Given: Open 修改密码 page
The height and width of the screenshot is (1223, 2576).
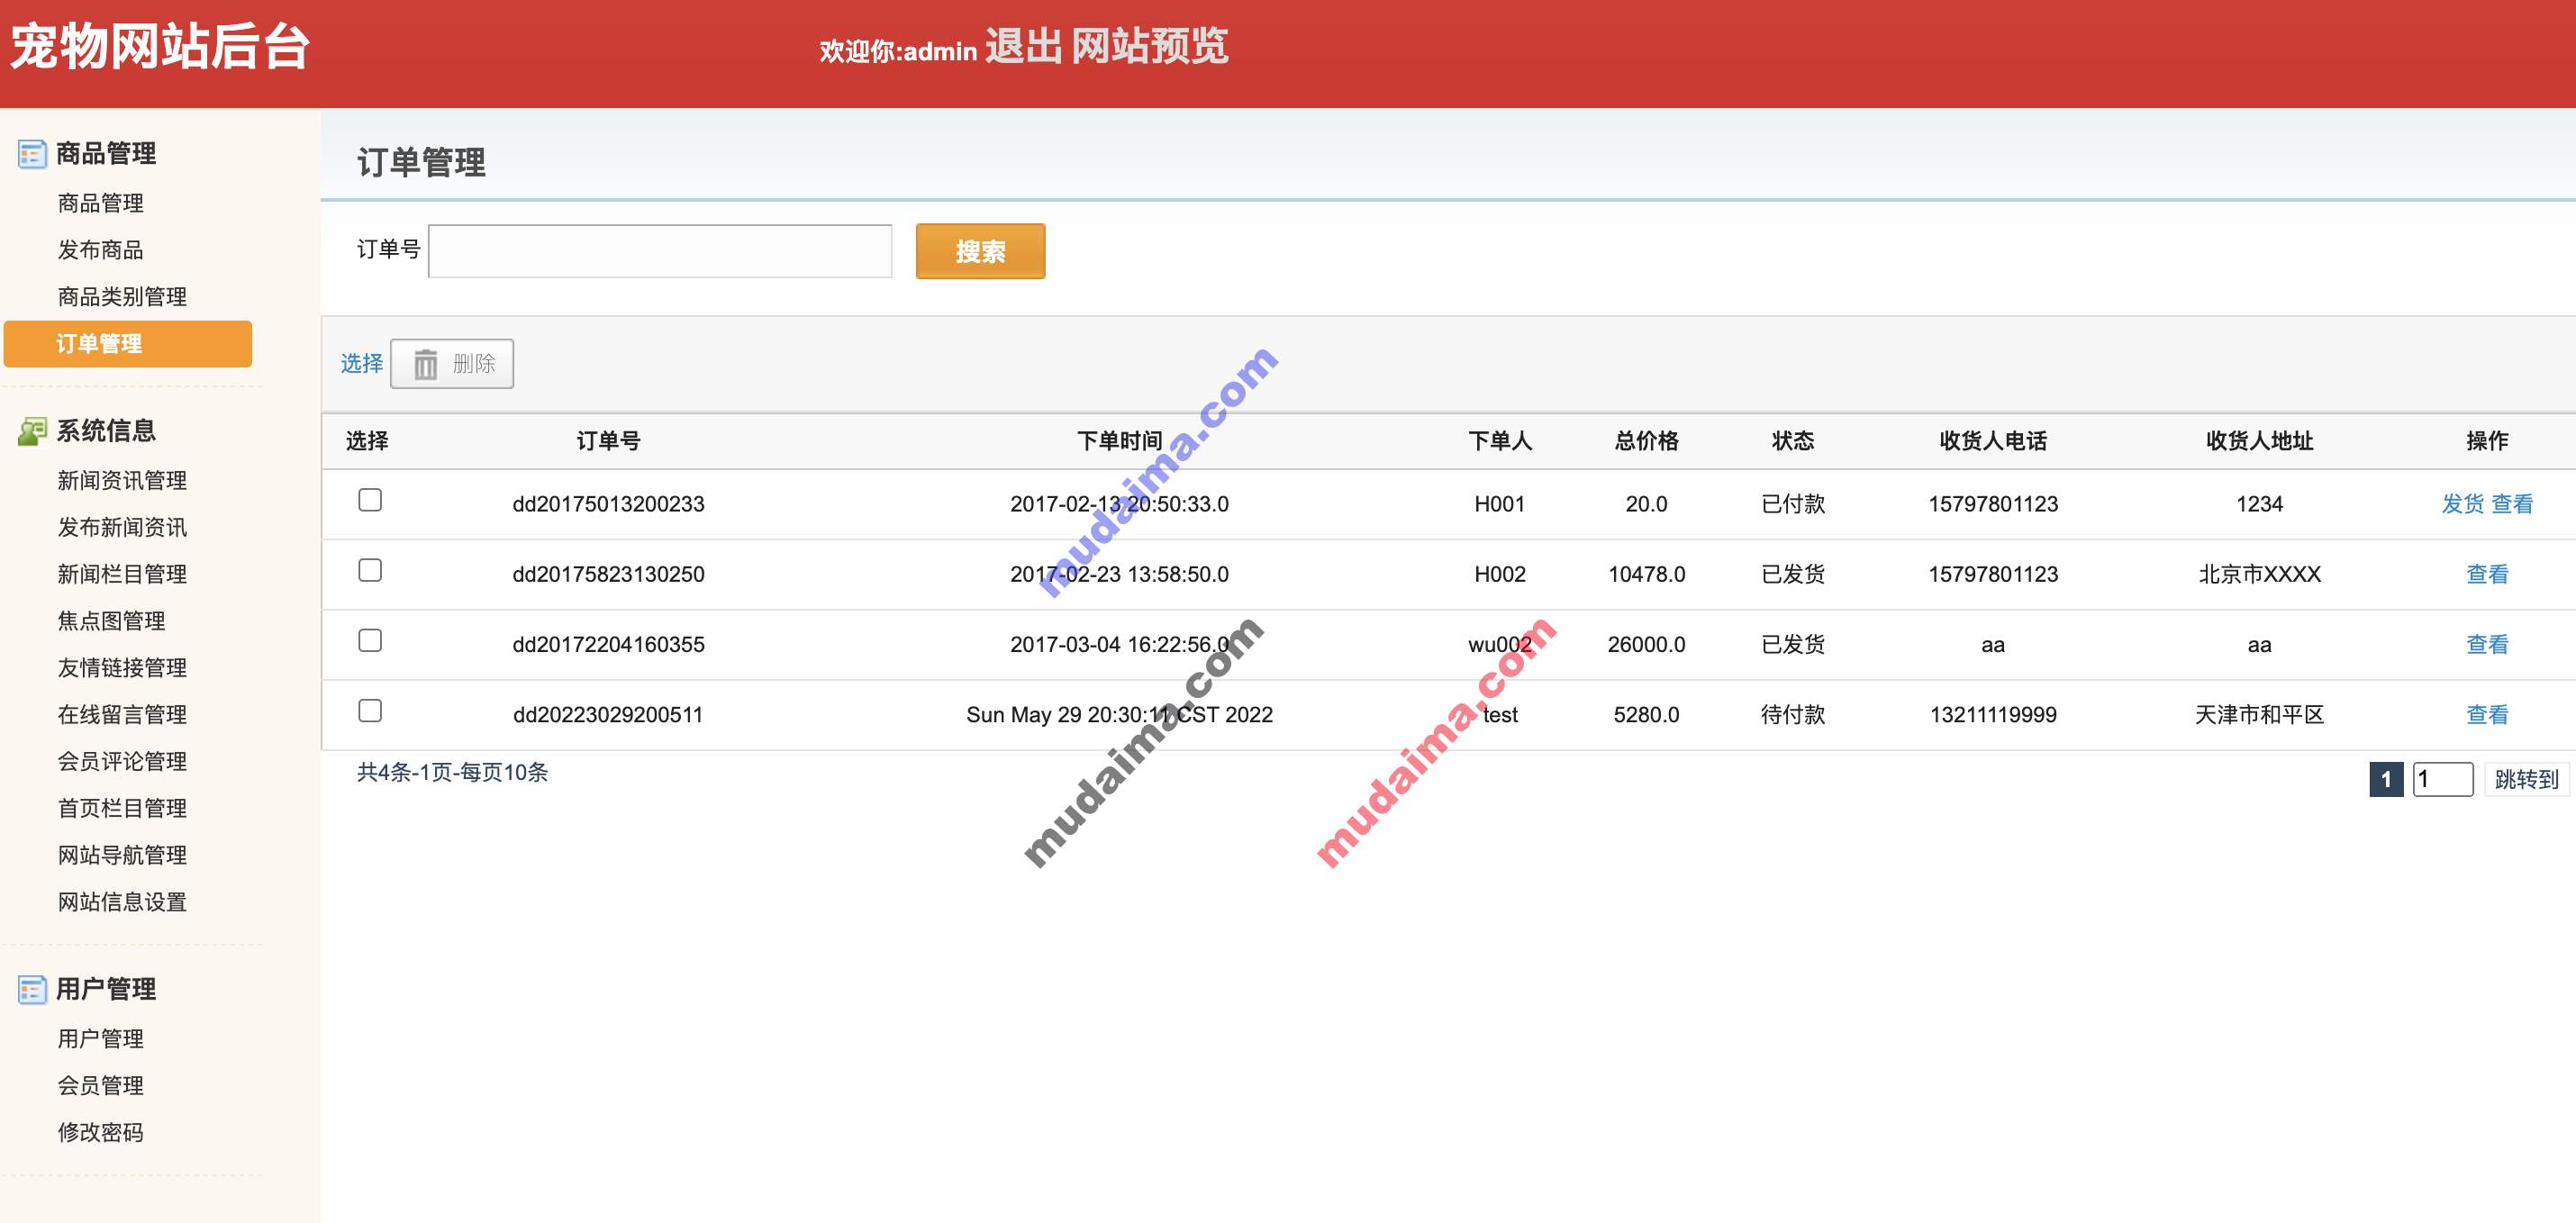Looking at the screenshot, I should (101, 1133).
